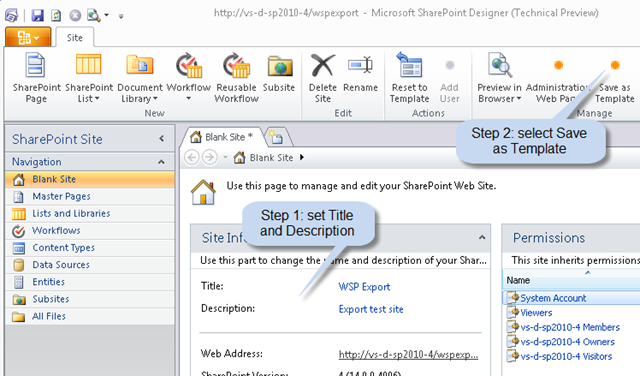Viewport: 640px width, 376px height.
Task: Open Data Sources in Navigation
Action: (90, 265)
